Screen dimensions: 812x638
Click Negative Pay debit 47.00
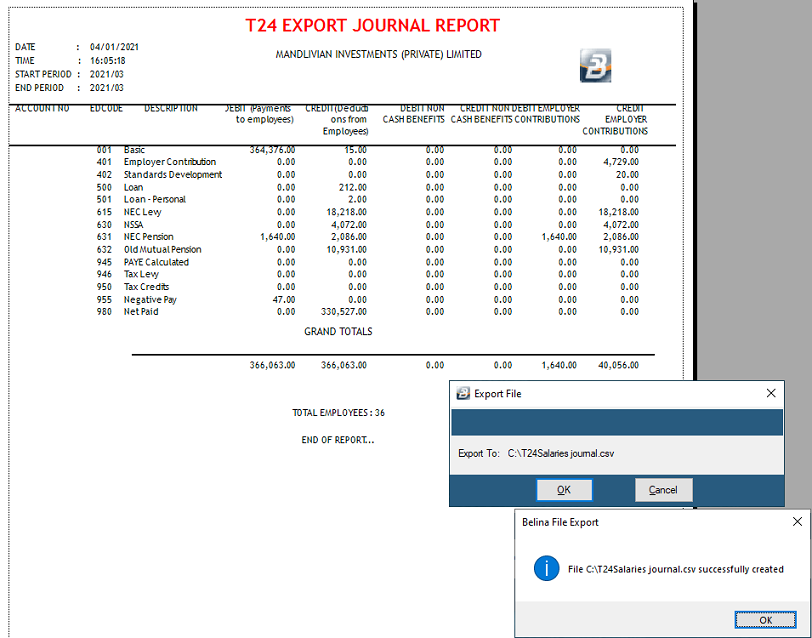coord(284,300)
